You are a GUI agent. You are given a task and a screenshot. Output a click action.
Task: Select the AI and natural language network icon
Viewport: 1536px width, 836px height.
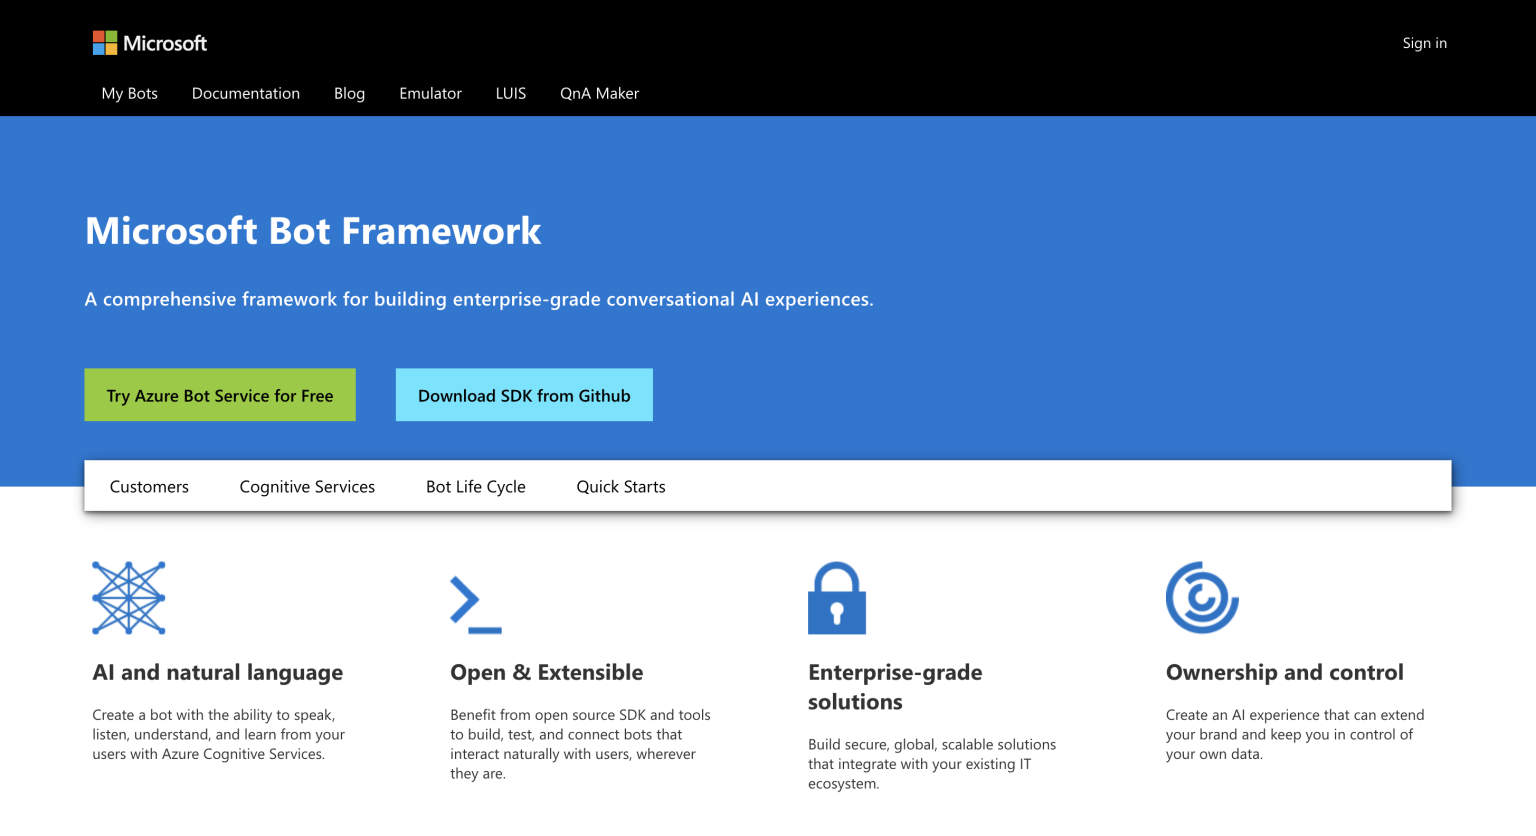128,597
